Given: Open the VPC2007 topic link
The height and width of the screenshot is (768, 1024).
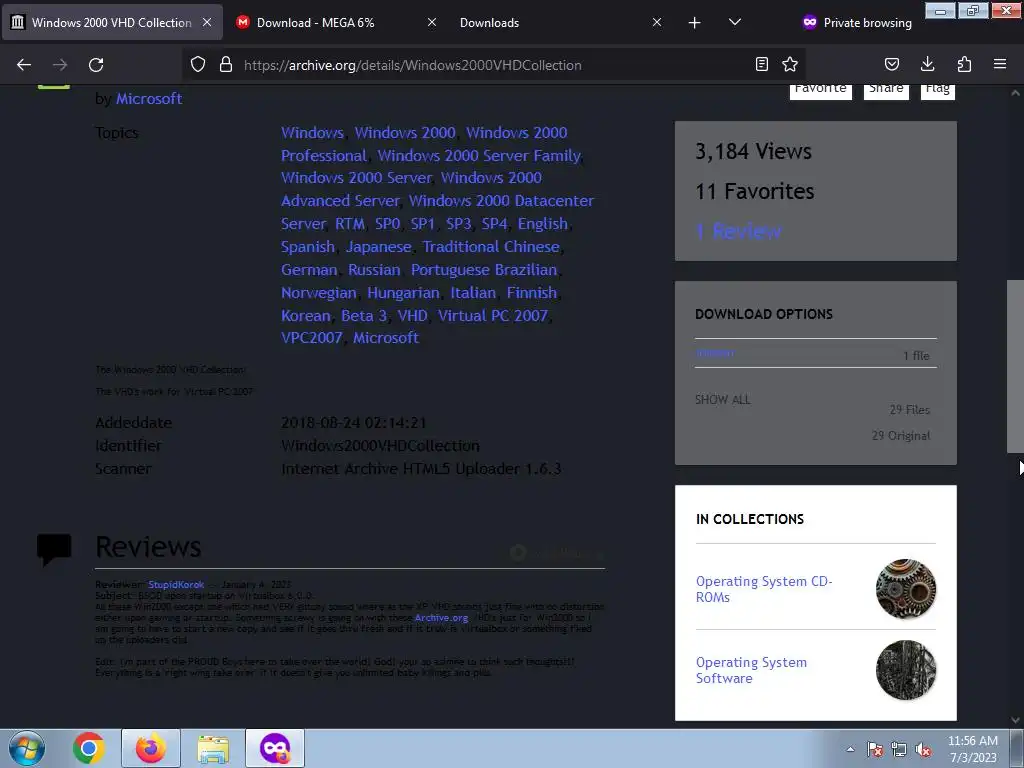Looking at the screenshot, I should click(312, 338).
